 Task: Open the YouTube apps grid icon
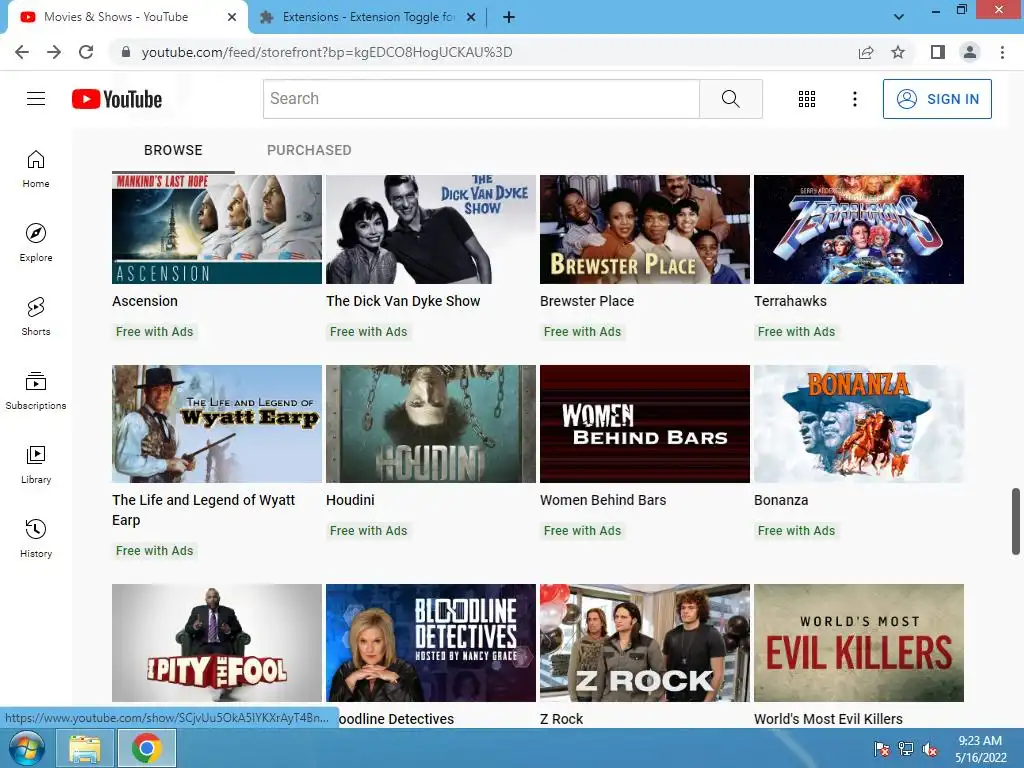pyautogui.click(x=807, y=99)
